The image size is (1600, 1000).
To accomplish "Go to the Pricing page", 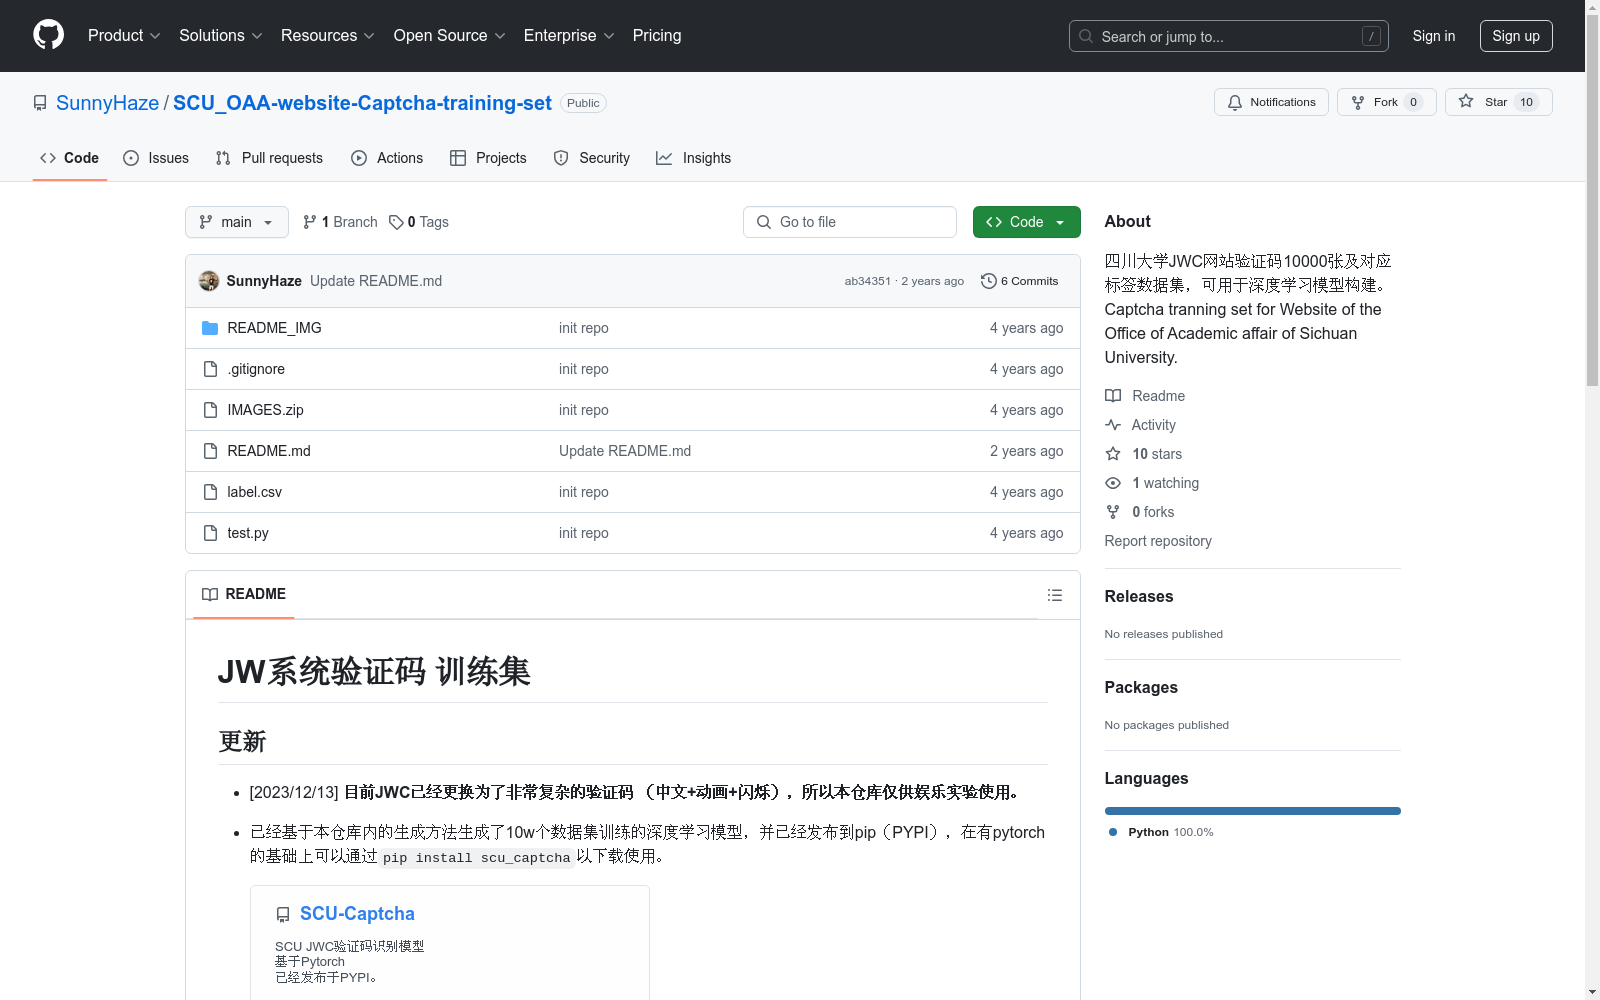I will click(657, 36).
